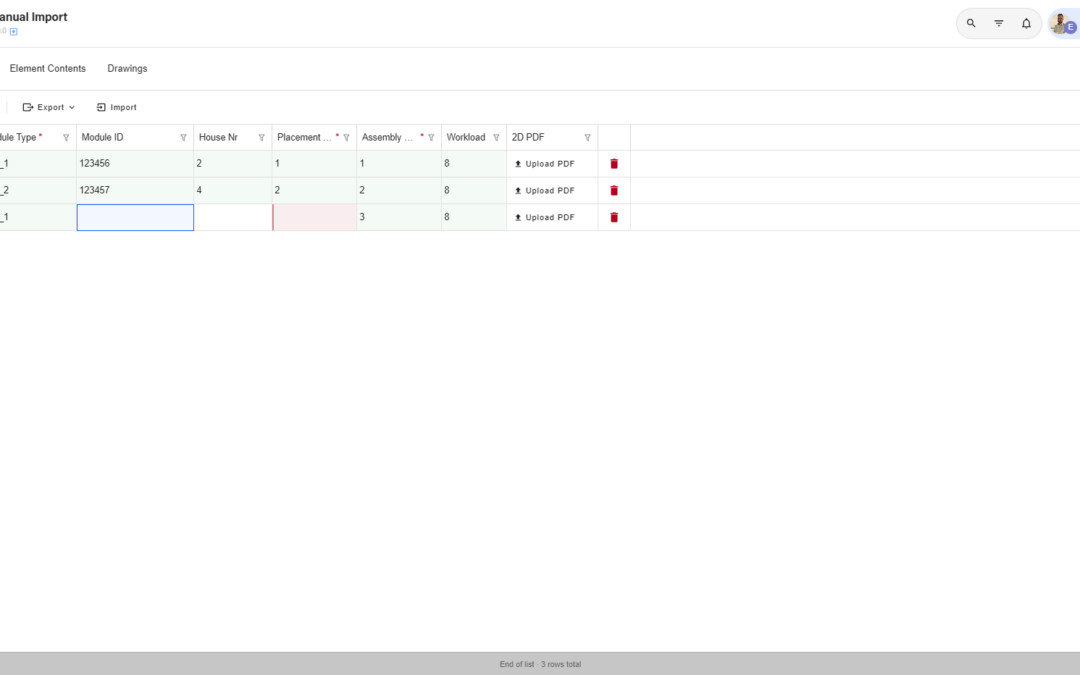Delete the row with Module ID 123457
Viewport: 1080px width, 675px height.
click(x=614, y=191)
